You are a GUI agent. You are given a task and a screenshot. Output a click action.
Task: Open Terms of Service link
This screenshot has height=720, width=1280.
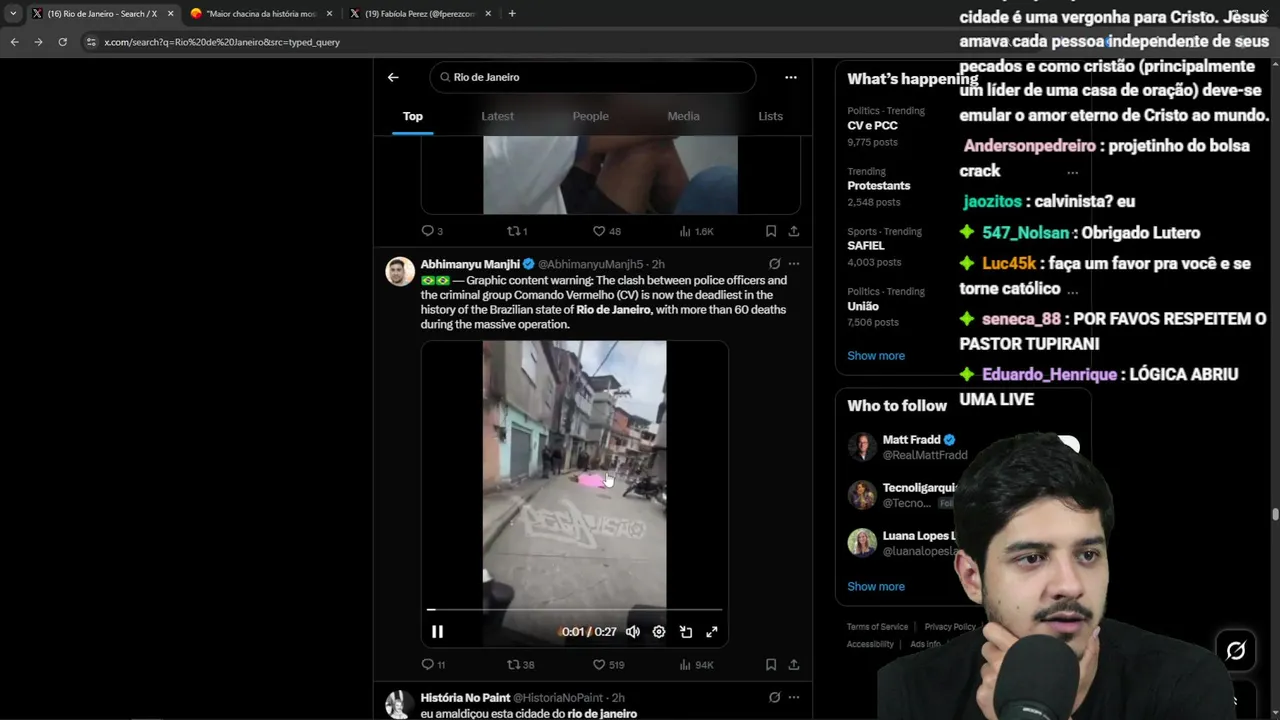pyautogui.click(x=877, y=627)
